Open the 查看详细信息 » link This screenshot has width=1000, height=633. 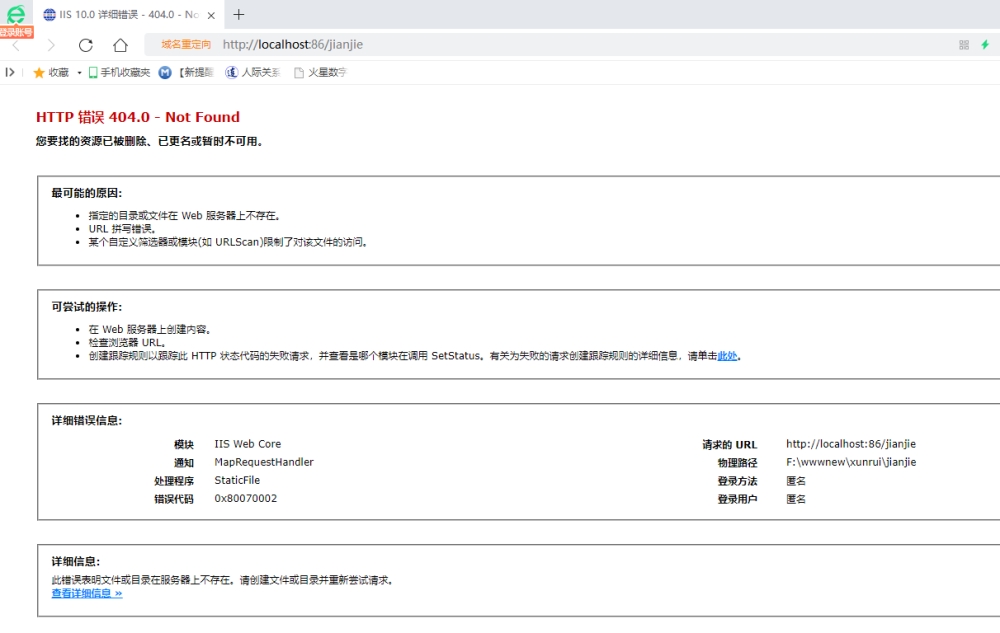[x=87, y=593]
